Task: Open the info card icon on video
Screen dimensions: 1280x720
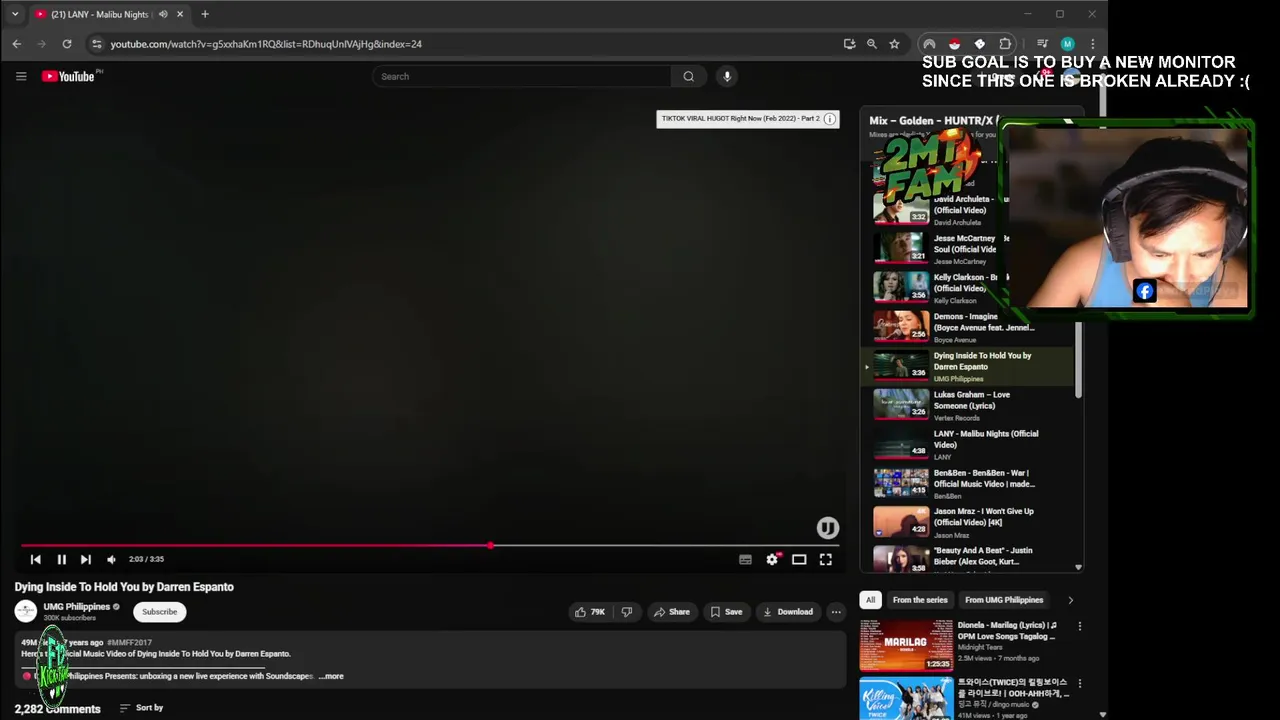Action: point(829,119)
